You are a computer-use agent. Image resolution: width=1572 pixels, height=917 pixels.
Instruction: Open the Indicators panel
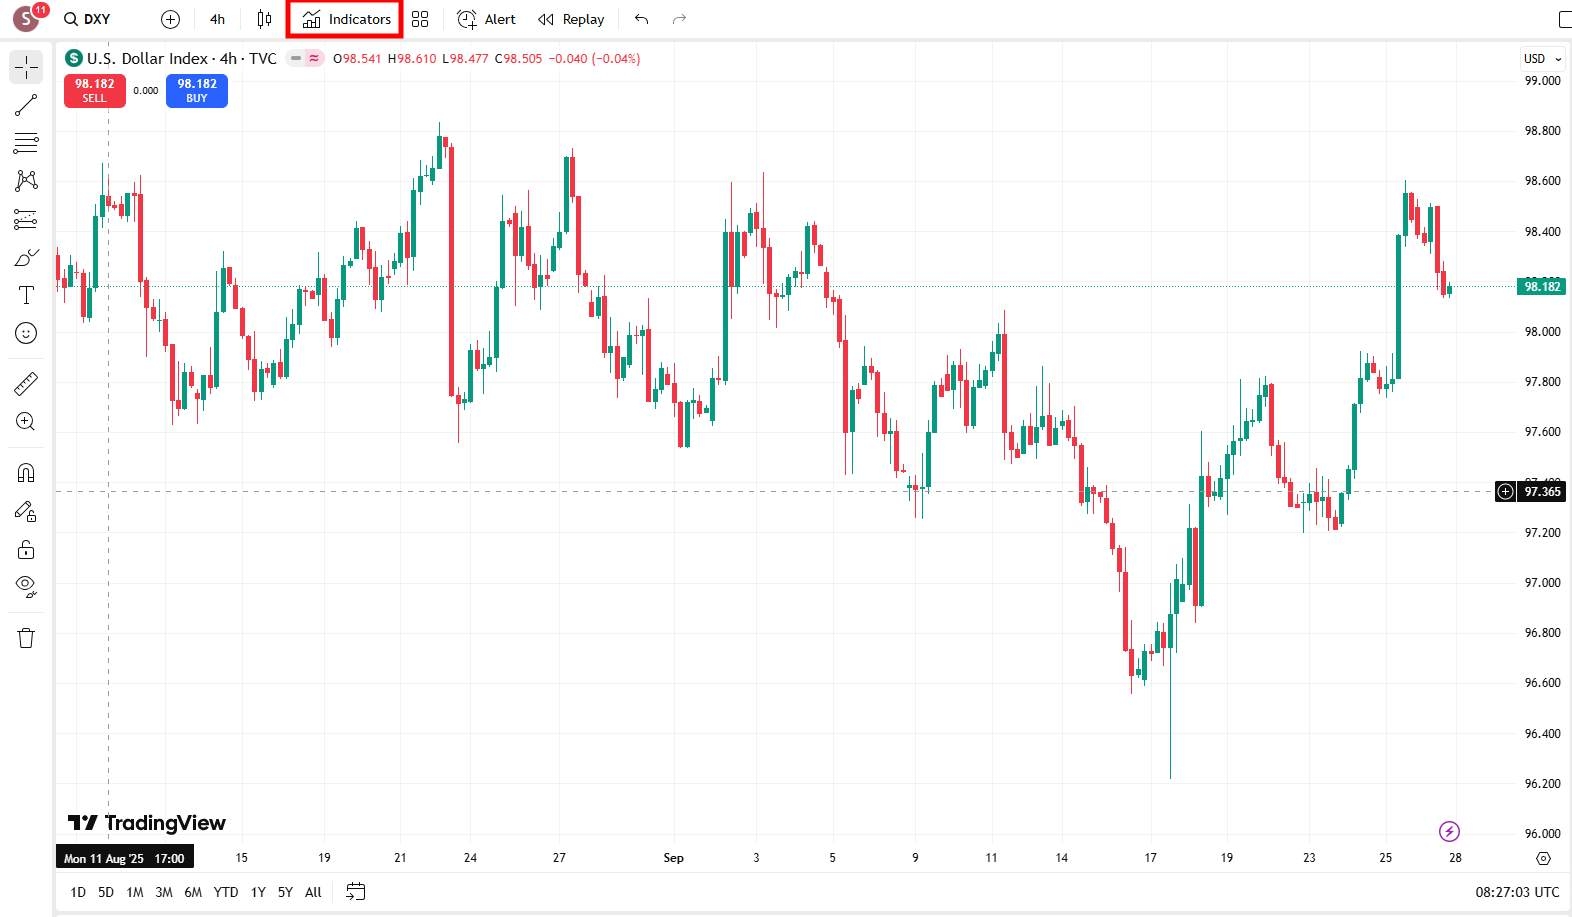tap(346, 19)
